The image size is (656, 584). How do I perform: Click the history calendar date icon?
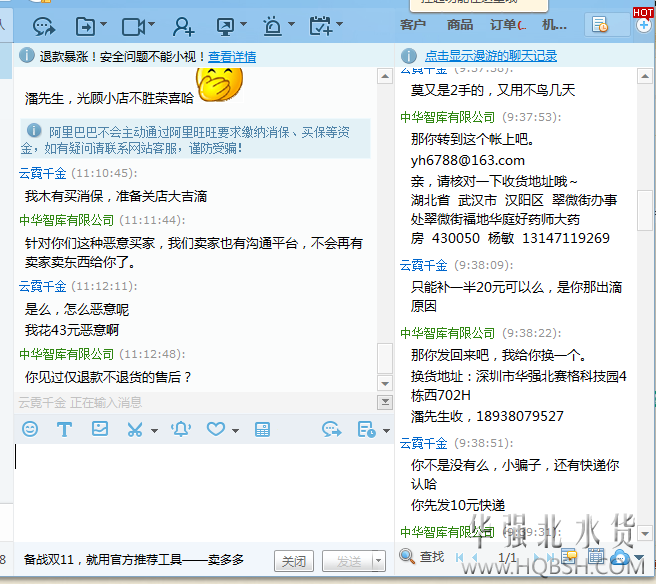pyautogui.click(x=596, y=556)
